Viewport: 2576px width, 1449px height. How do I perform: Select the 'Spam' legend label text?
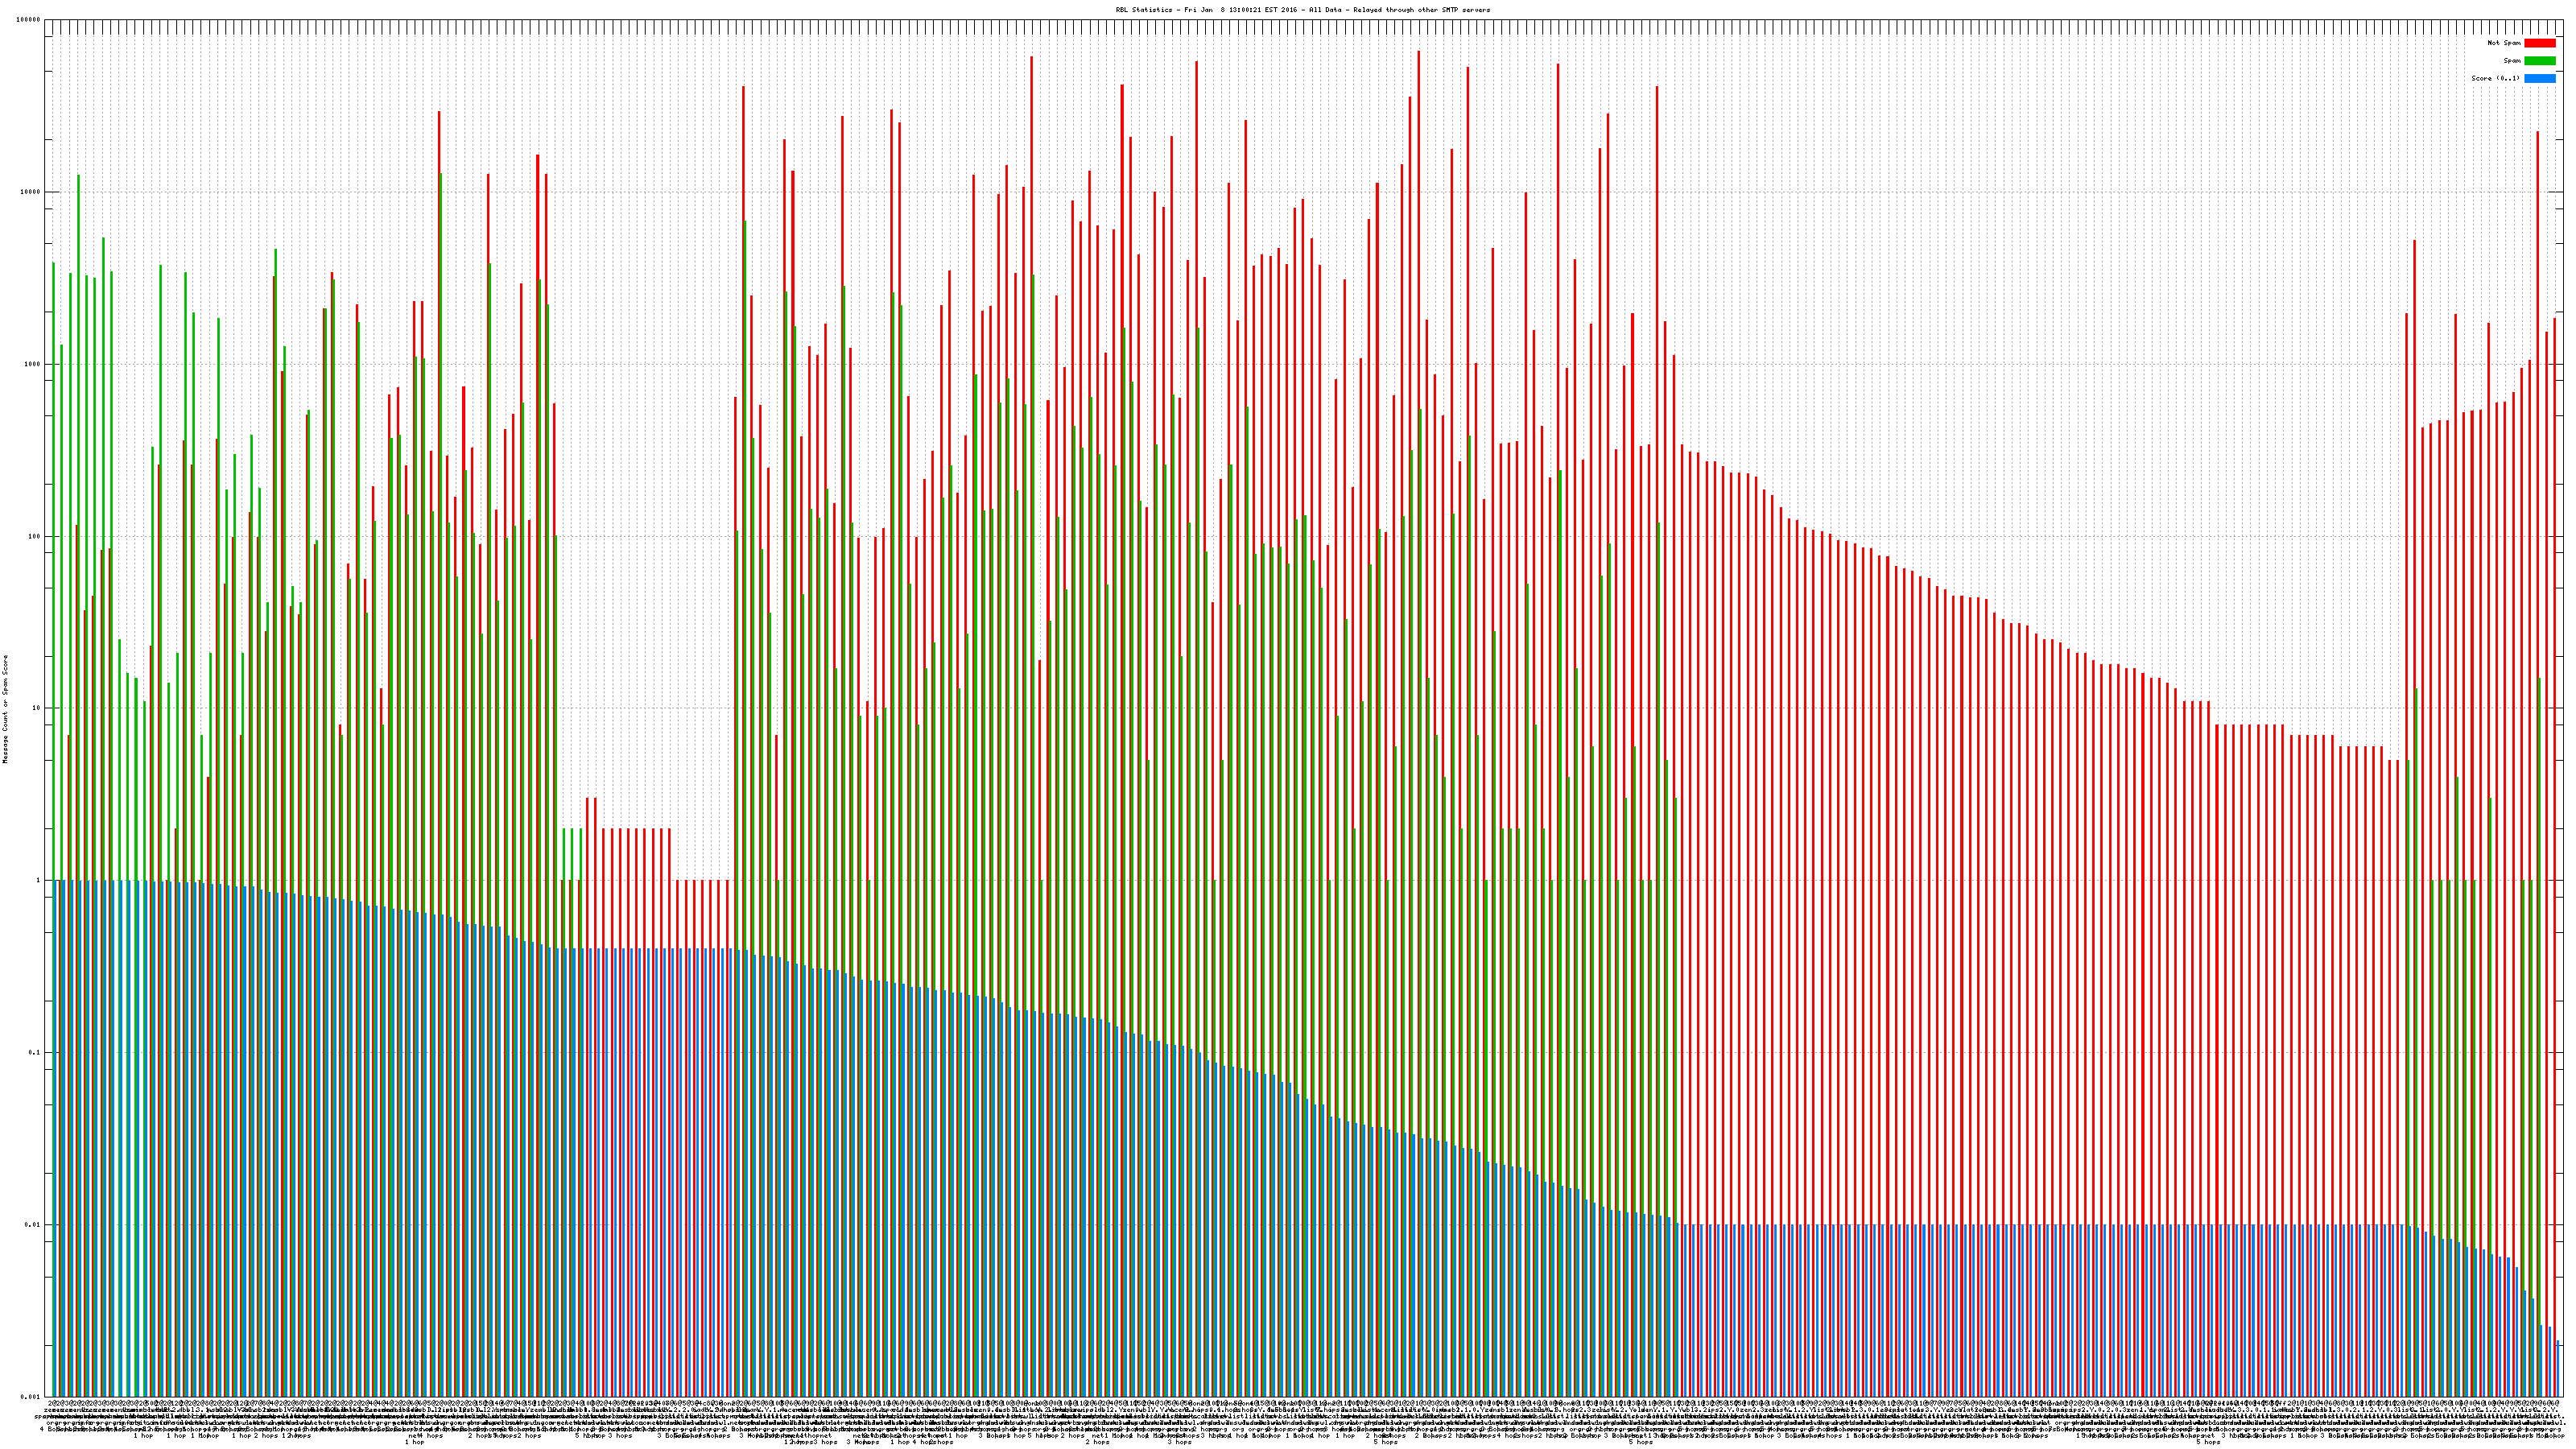pyautogui.click(x=2512, y=61)
